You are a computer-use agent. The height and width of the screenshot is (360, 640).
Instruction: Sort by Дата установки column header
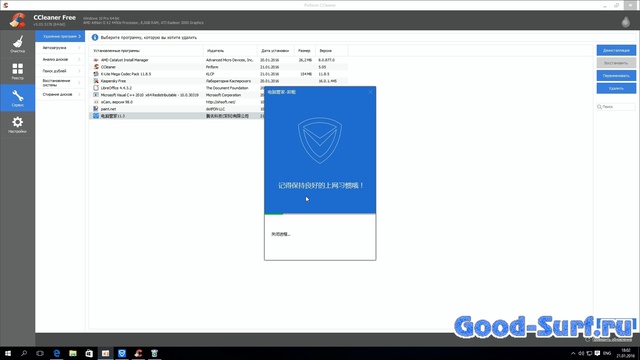point(276,51)
